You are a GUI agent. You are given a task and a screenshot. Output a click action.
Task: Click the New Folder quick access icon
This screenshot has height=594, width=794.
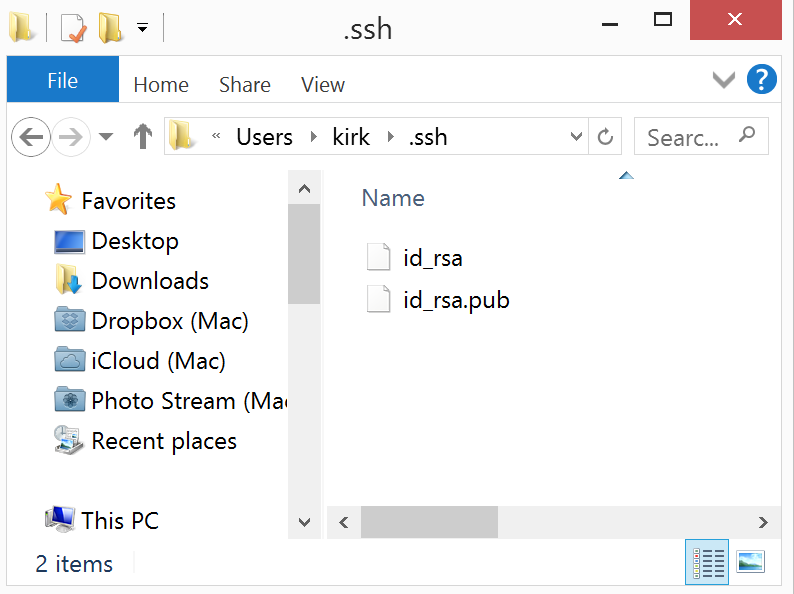click(x=111, y=27)
